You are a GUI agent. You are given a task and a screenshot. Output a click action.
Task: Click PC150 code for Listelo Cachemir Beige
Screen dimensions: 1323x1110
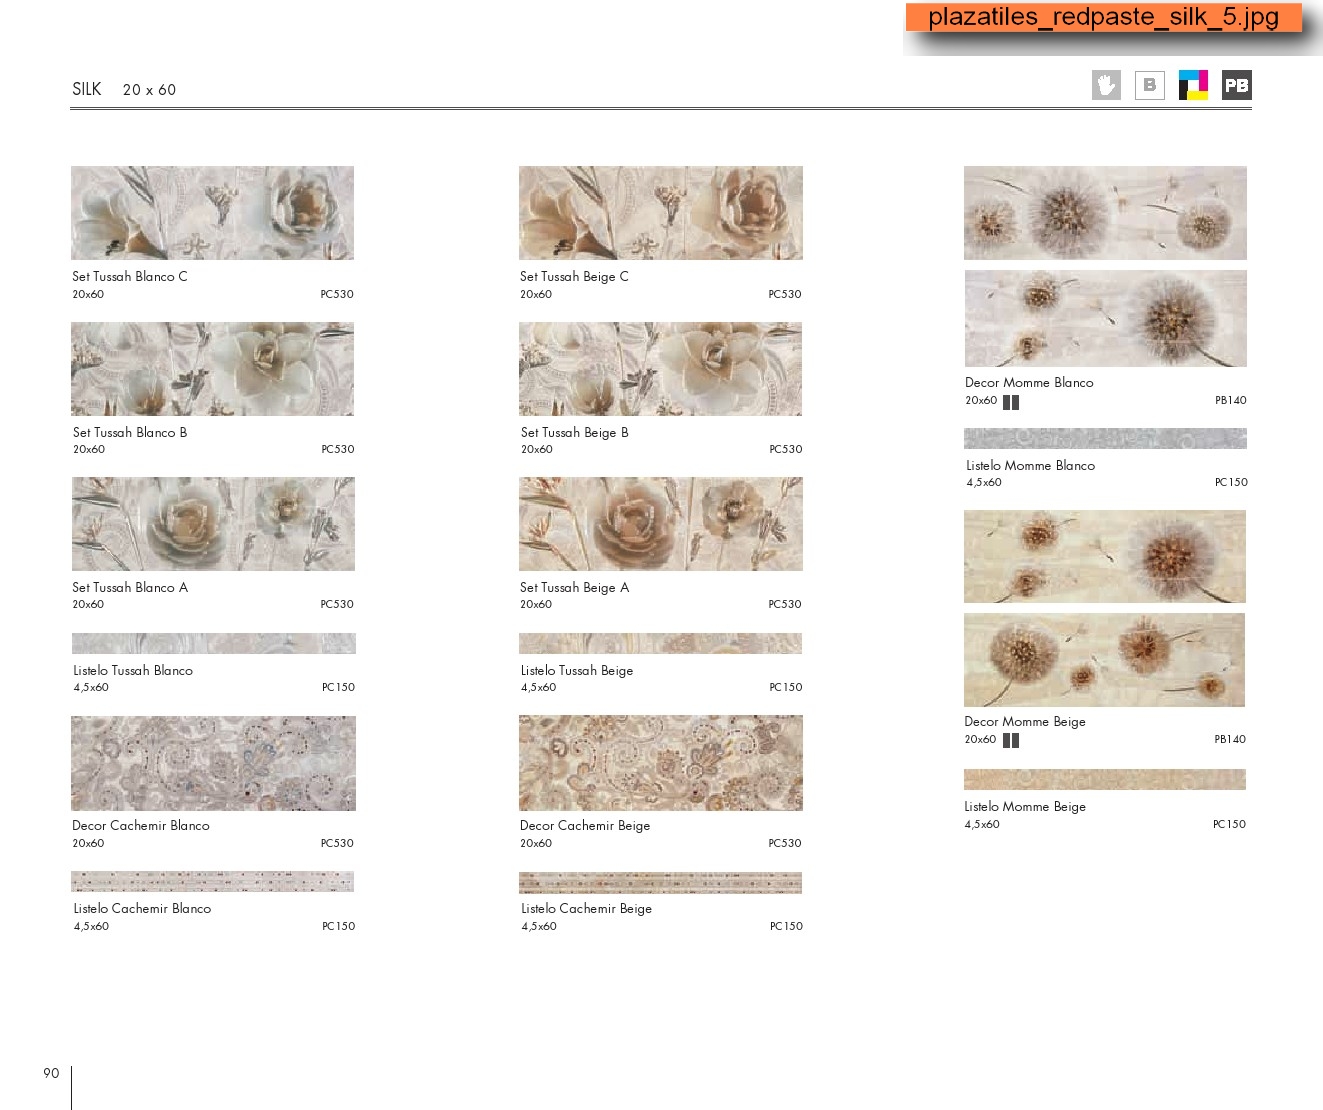point(786,927)
